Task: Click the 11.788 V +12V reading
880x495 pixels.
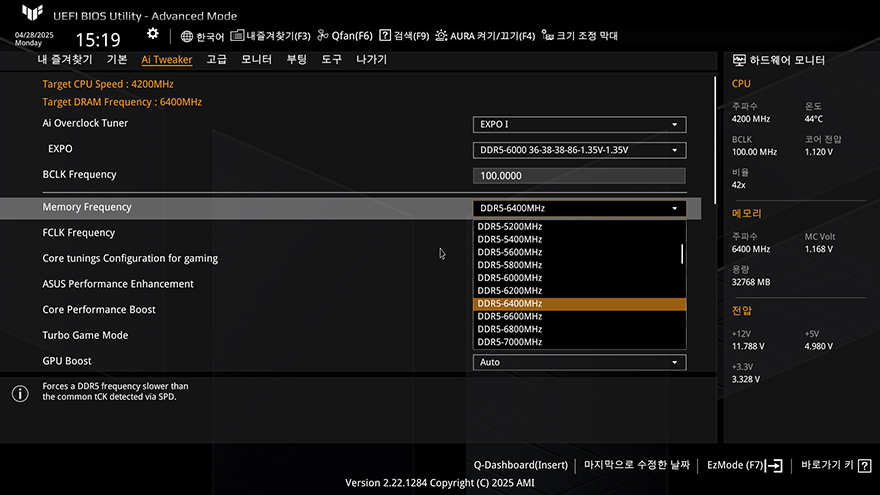Action: (x=748, y=346)
